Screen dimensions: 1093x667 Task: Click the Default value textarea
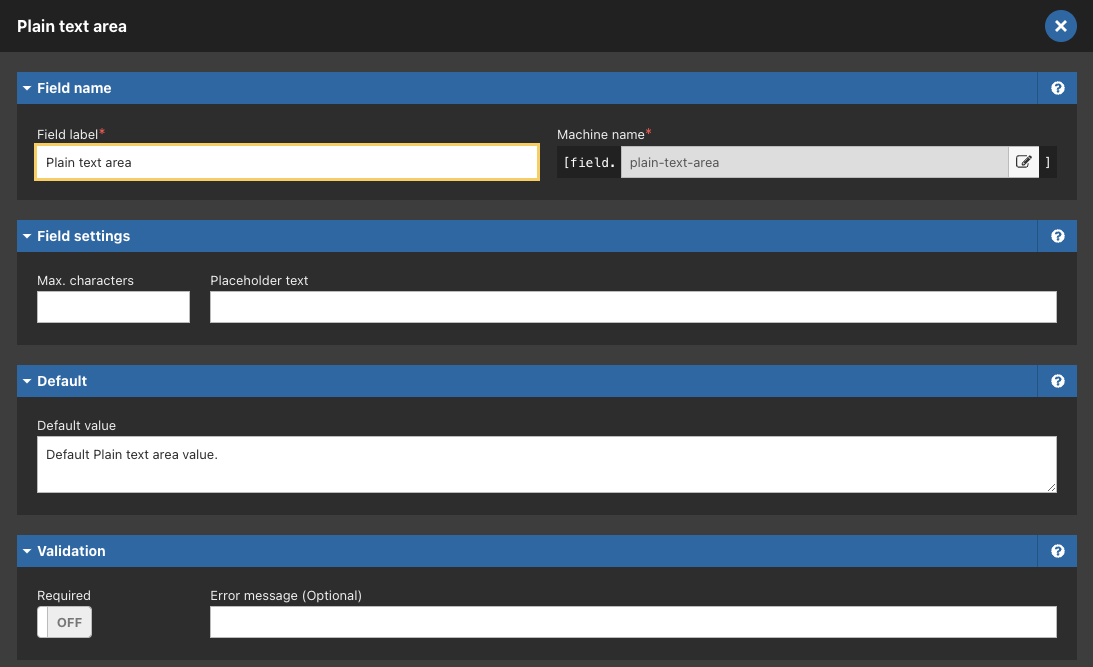click(x=546, y=463)
